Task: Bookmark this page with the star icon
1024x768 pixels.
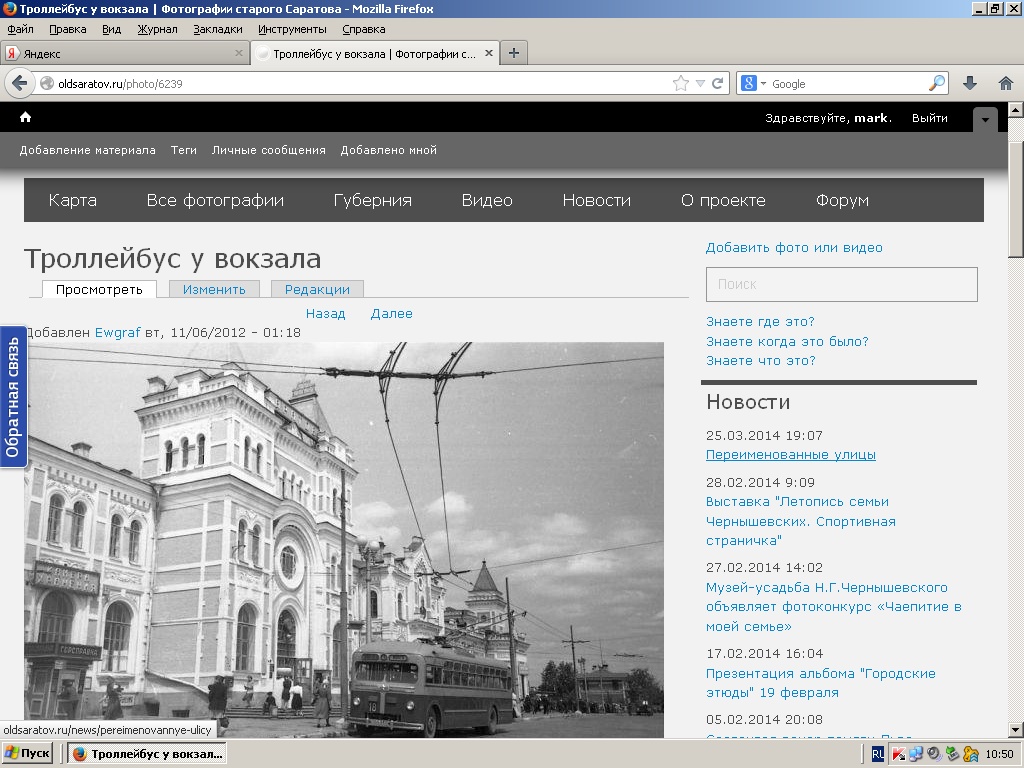Action: [681, 84]
